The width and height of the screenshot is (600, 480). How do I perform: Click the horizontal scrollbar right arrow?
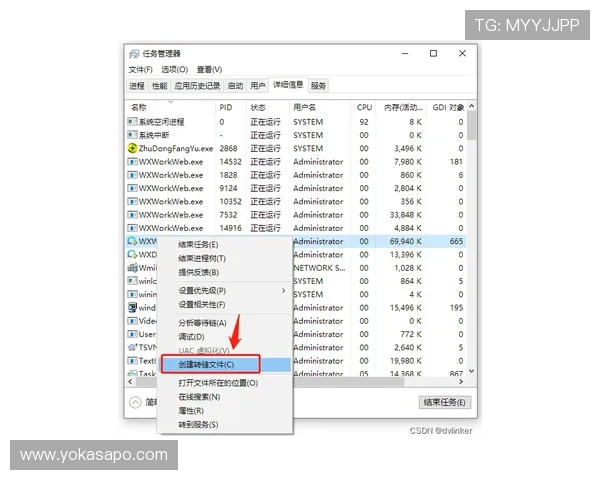pyautogui.click(x=461, y=382)
